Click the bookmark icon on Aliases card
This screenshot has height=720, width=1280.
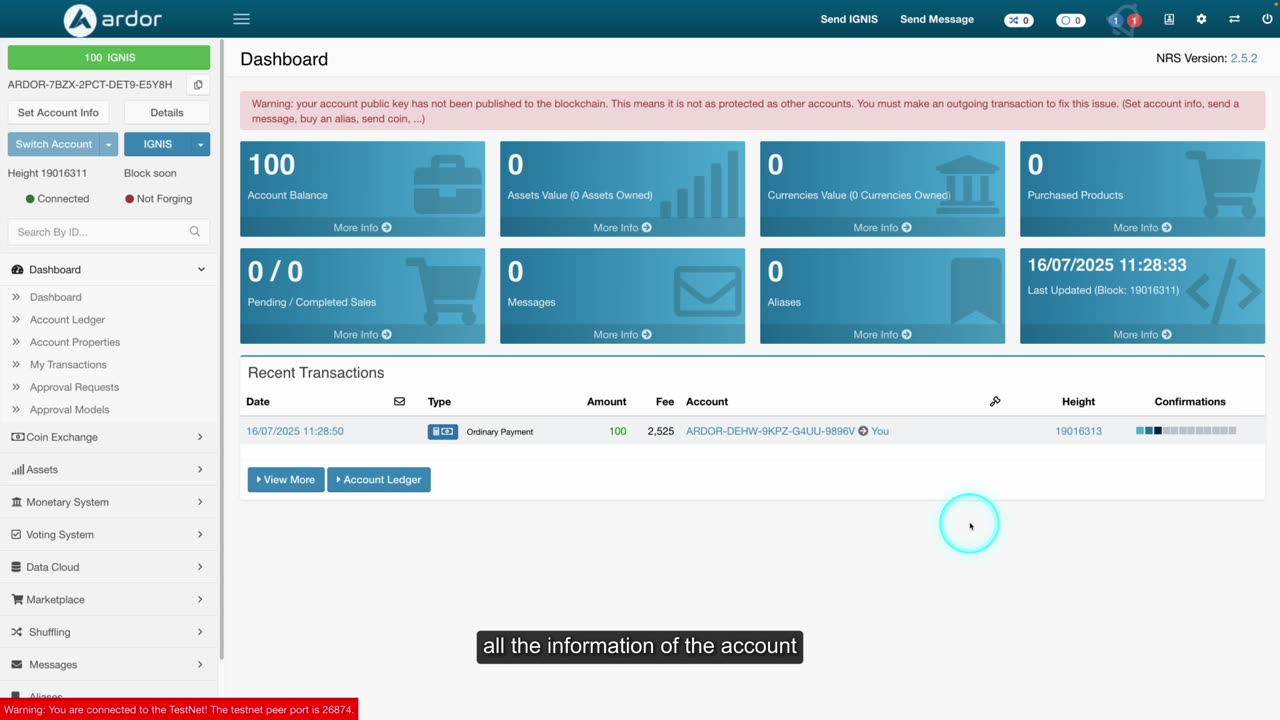[975, 291]
